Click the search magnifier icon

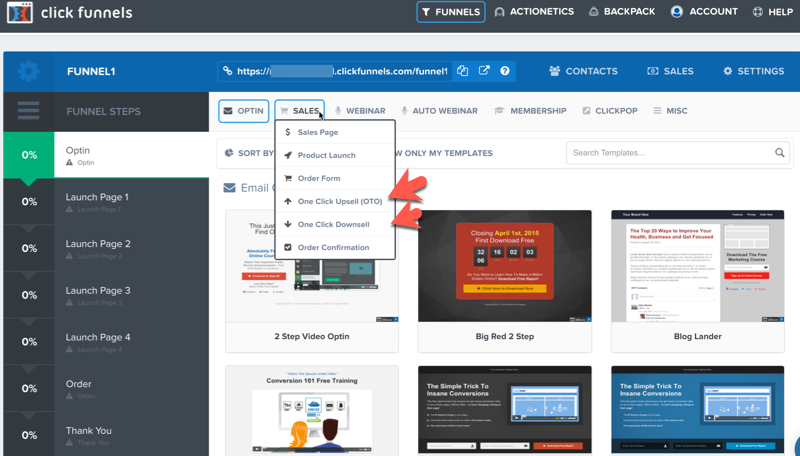point(780,153)
